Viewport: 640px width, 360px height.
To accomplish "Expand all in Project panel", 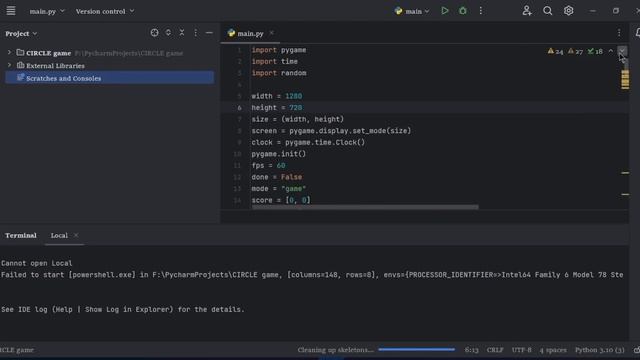I will pos(168,33).
